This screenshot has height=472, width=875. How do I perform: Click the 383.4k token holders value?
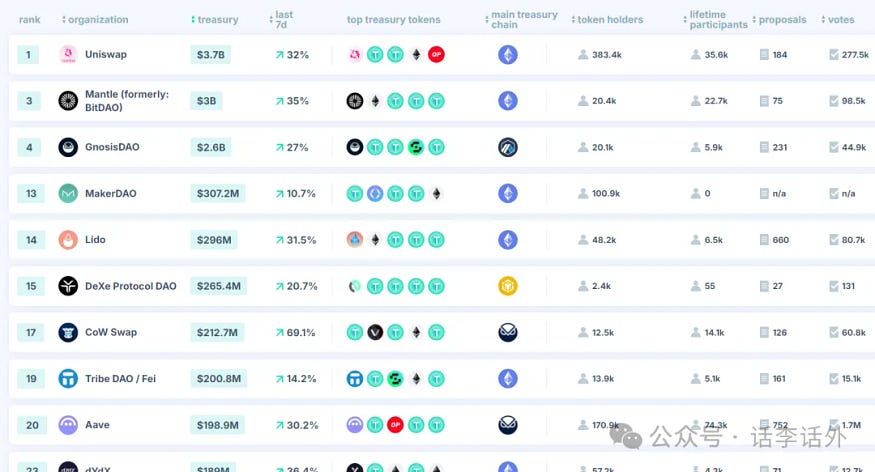pos(607,55)
